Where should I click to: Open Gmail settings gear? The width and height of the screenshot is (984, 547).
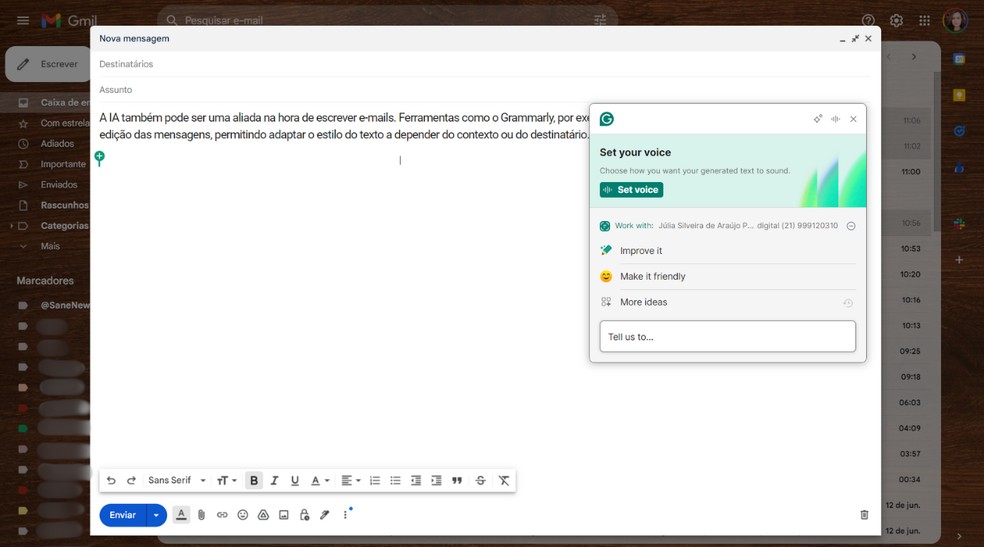(x=896, y=21)
